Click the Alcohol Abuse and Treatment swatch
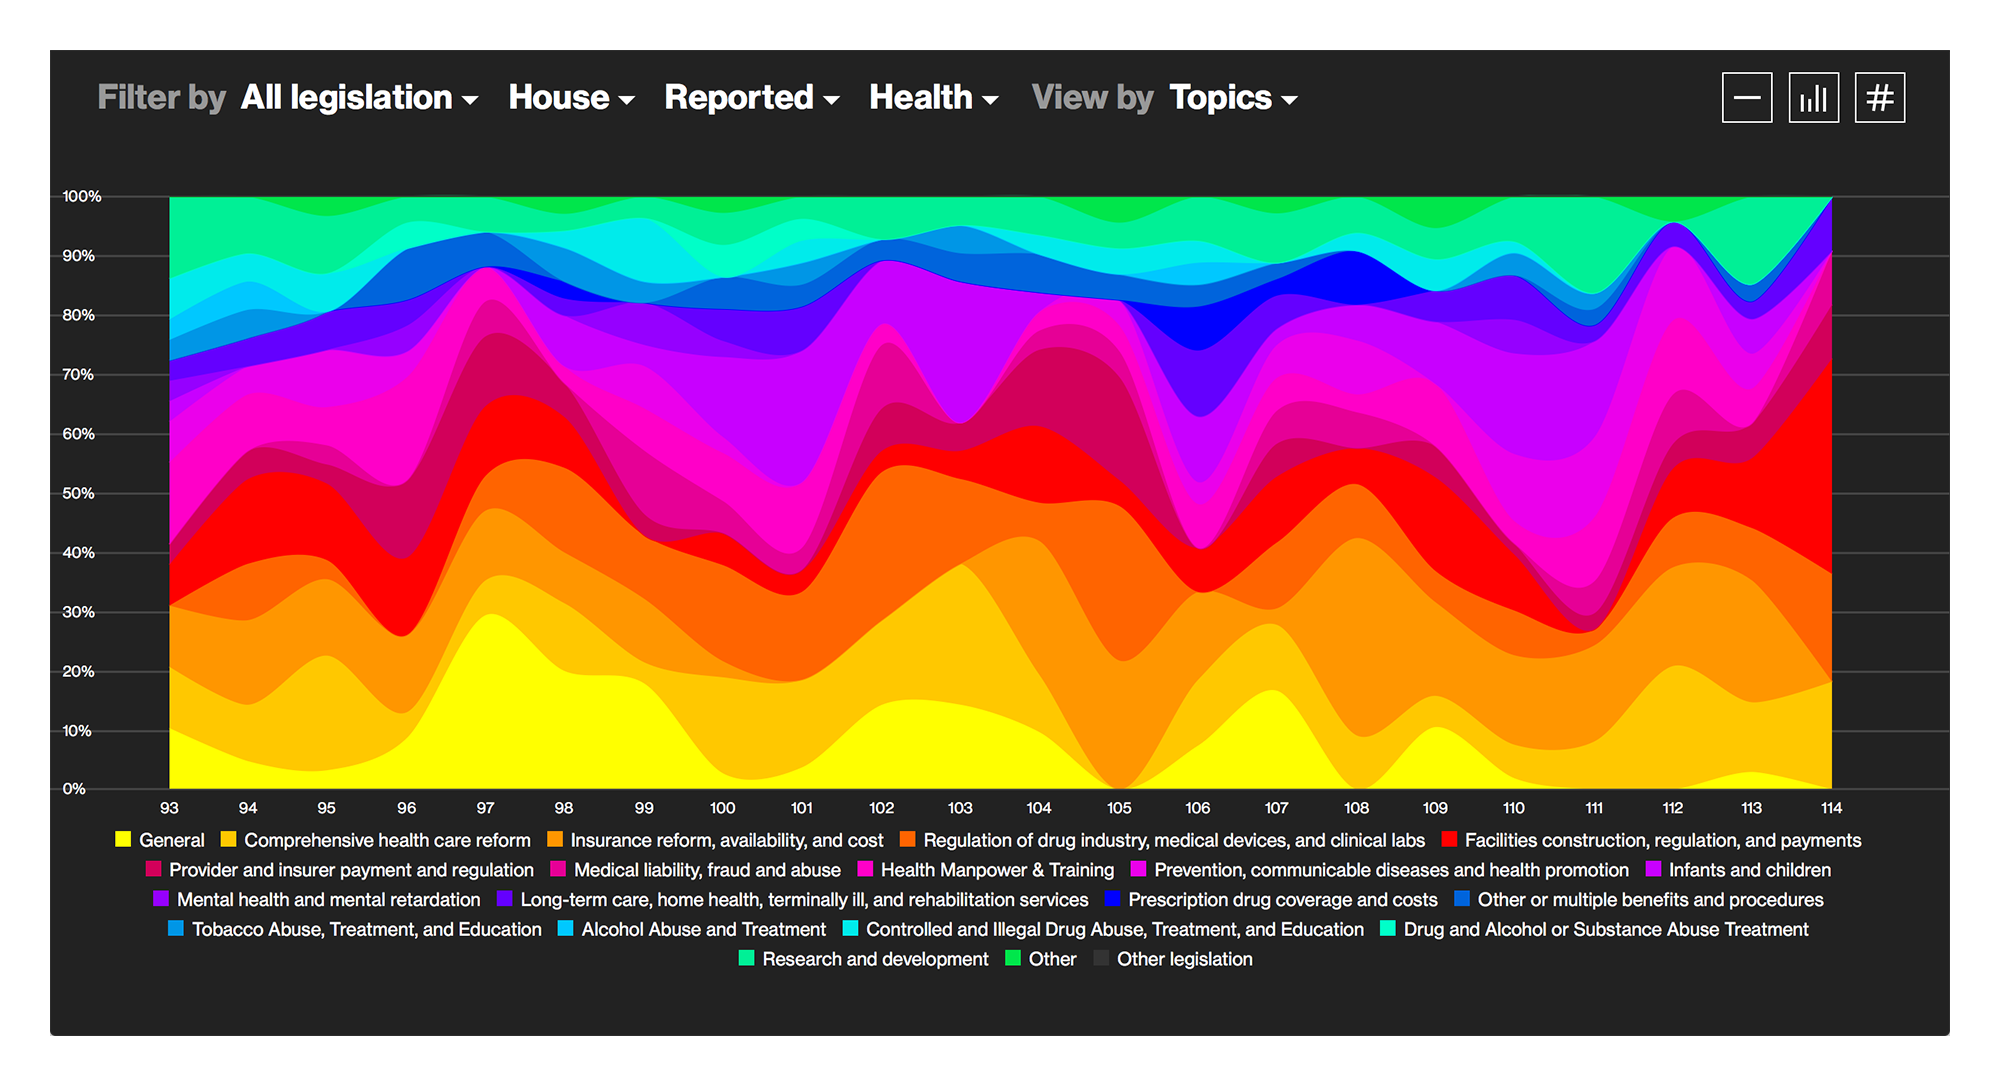This screenshot has width=2000, height=1086. [x=566, y=929]
